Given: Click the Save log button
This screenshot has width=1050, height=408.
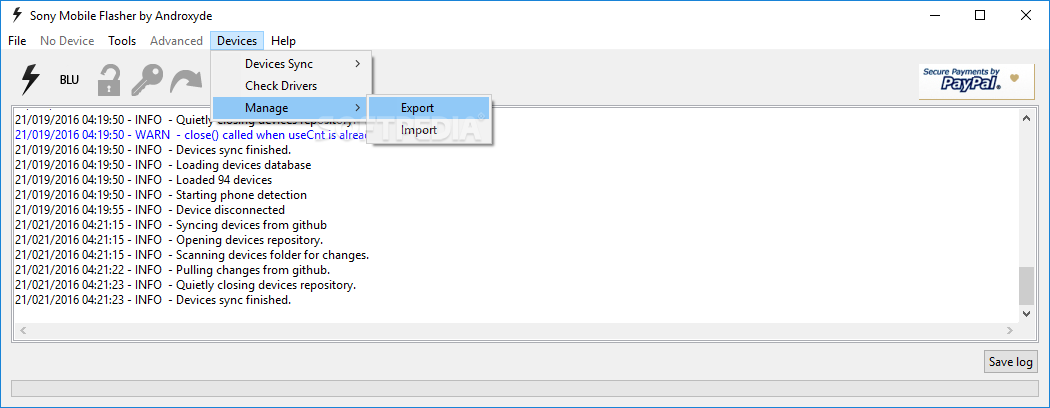Looking at the screenshot, I should tap(1010, 362).
